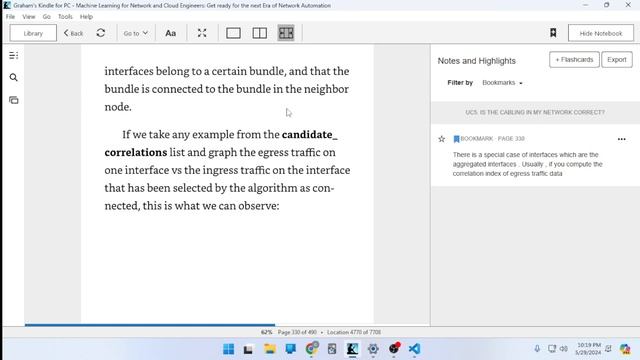The image size is (640, 360).
Task: Open the red-dot recorder app in taskbar
Action: 394,349
